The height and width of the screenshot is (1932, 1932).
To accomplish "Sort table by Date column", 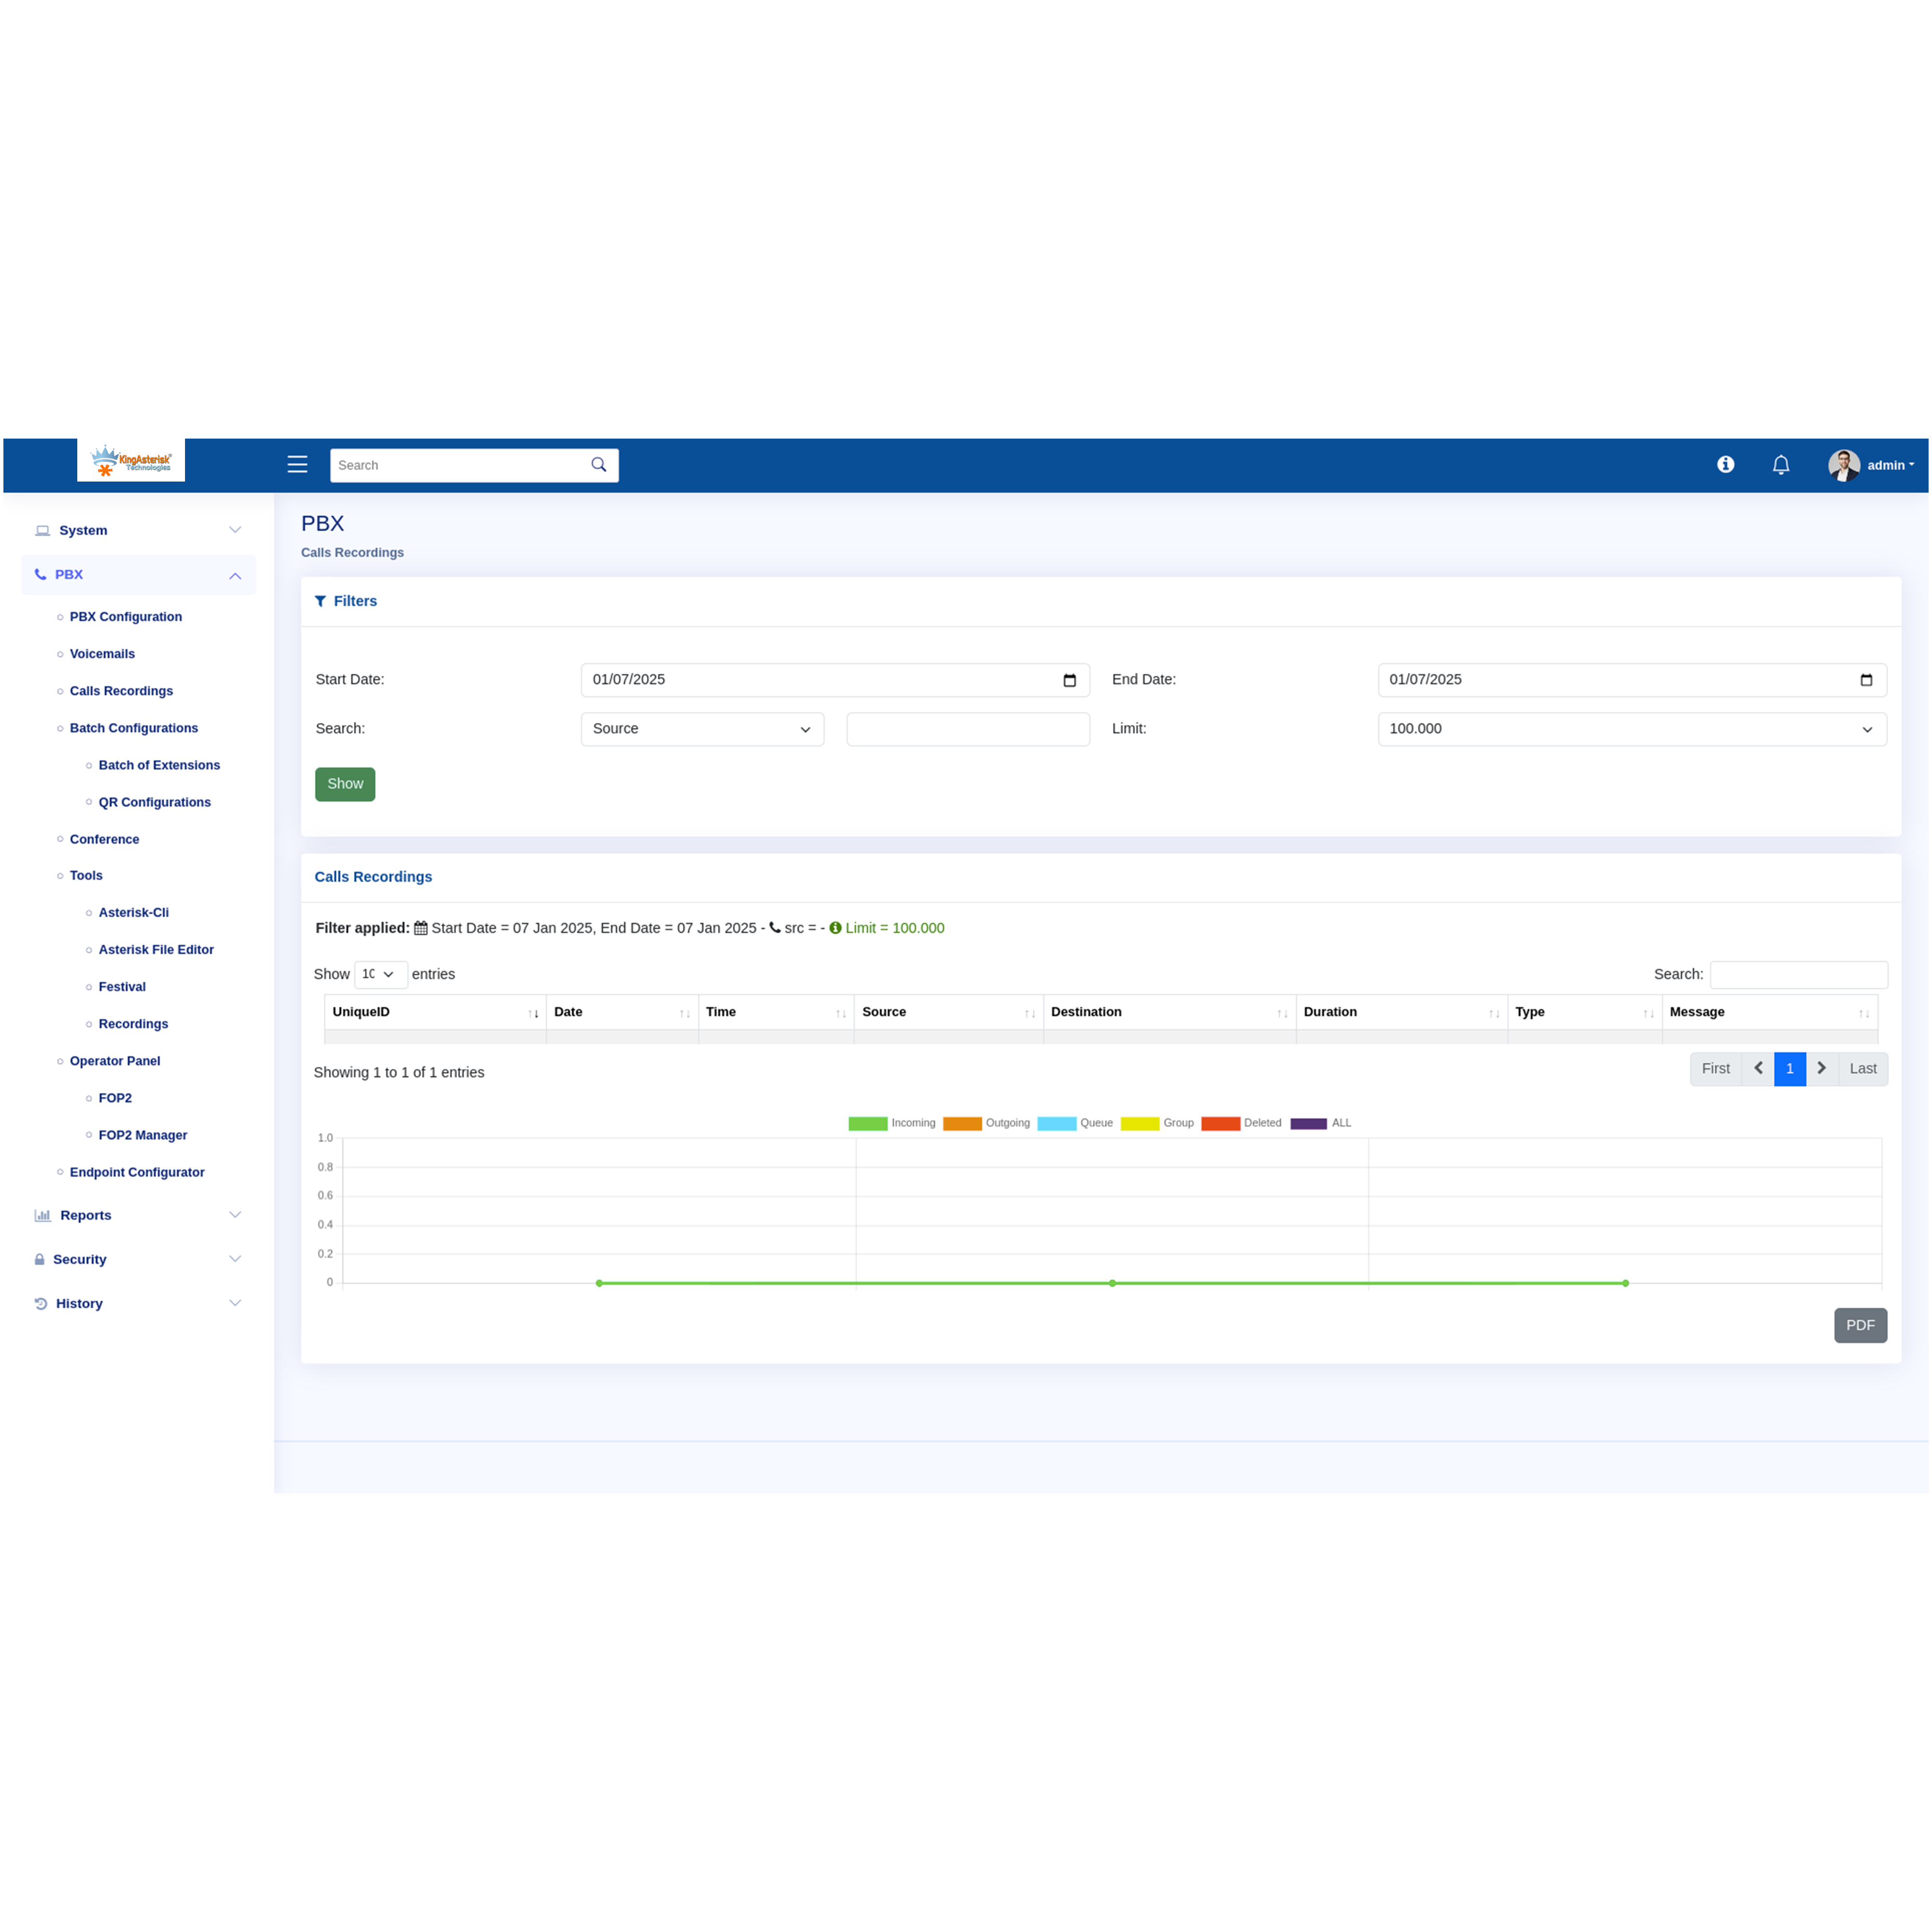I will click(x=622, y=1012).
